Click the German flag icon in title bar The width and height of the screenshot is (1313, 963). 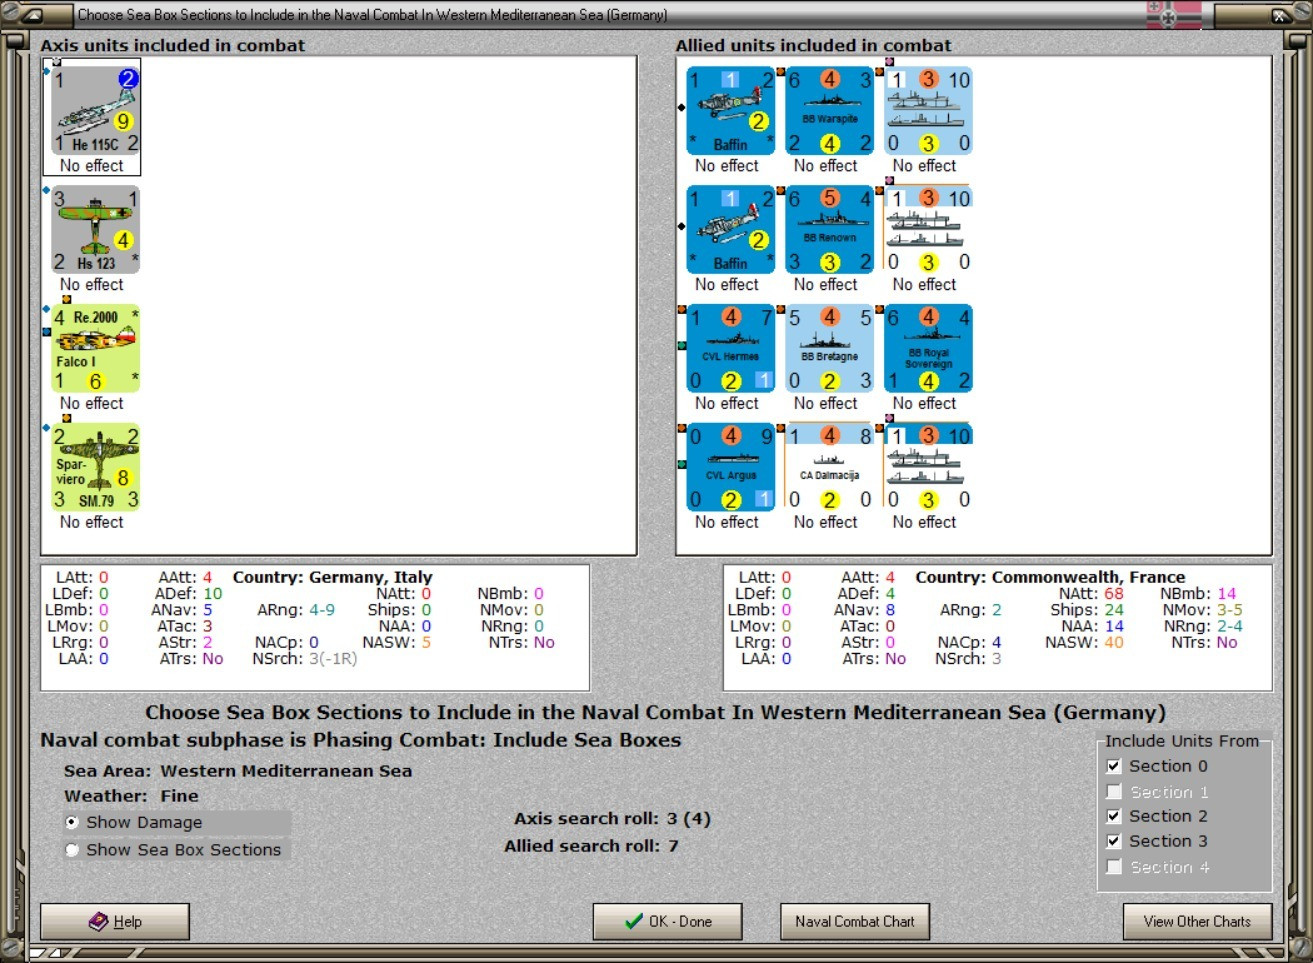(1174, 15)
